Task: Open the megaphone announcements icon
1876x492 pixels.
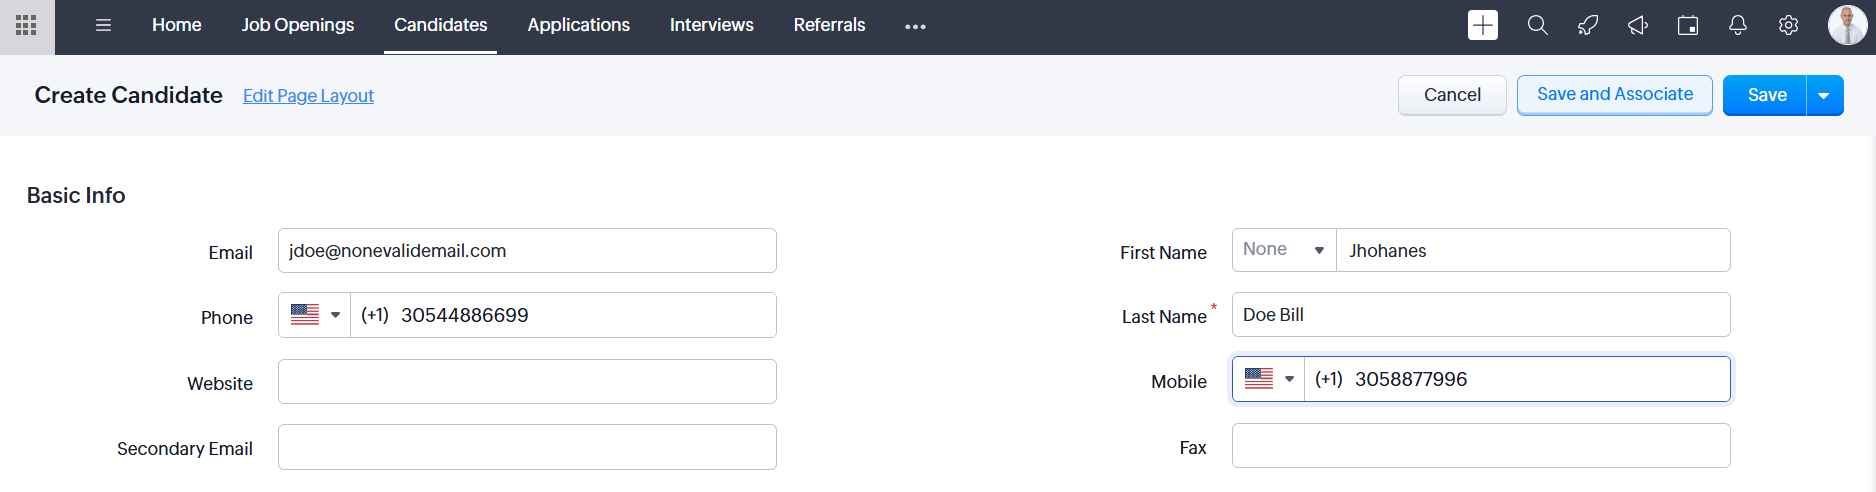Action: 1637,26
